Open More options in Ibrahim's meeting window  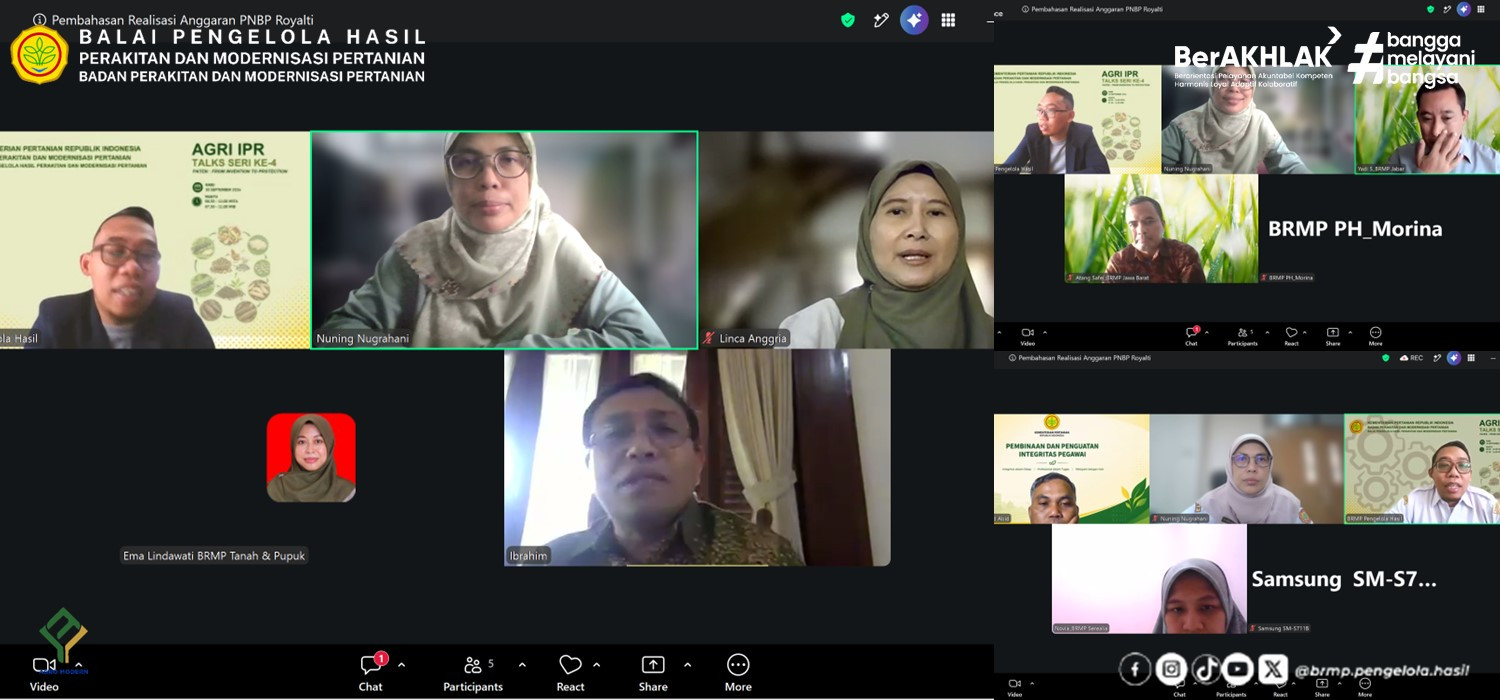[x=738, y=672]
